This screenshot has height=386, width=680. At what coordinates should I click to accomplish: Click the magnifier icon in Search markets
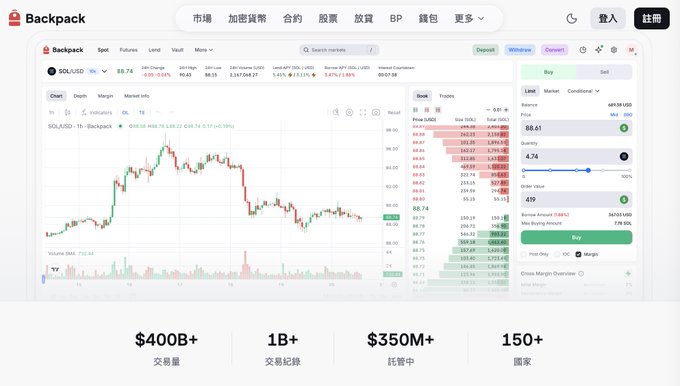(306, 50)
